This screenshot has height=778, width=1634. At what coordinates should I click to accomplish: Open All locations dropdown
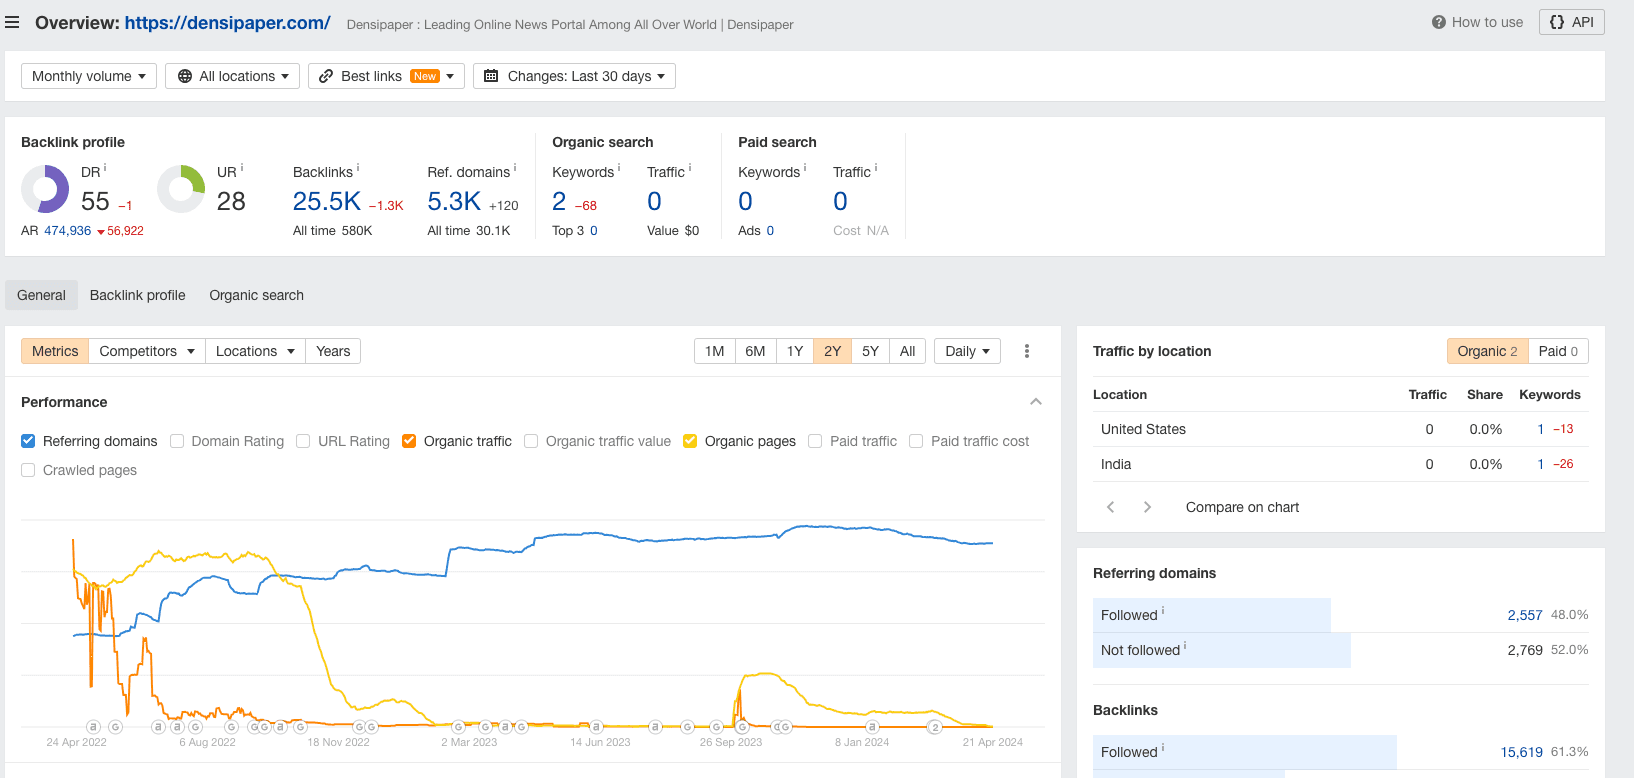[x=233, y=76]
